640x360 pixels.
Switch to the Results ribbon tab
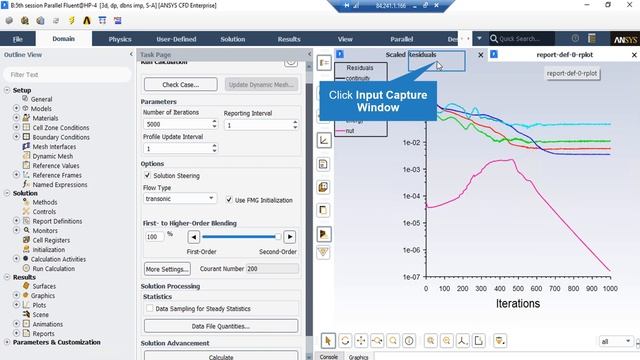pos(289,39)
